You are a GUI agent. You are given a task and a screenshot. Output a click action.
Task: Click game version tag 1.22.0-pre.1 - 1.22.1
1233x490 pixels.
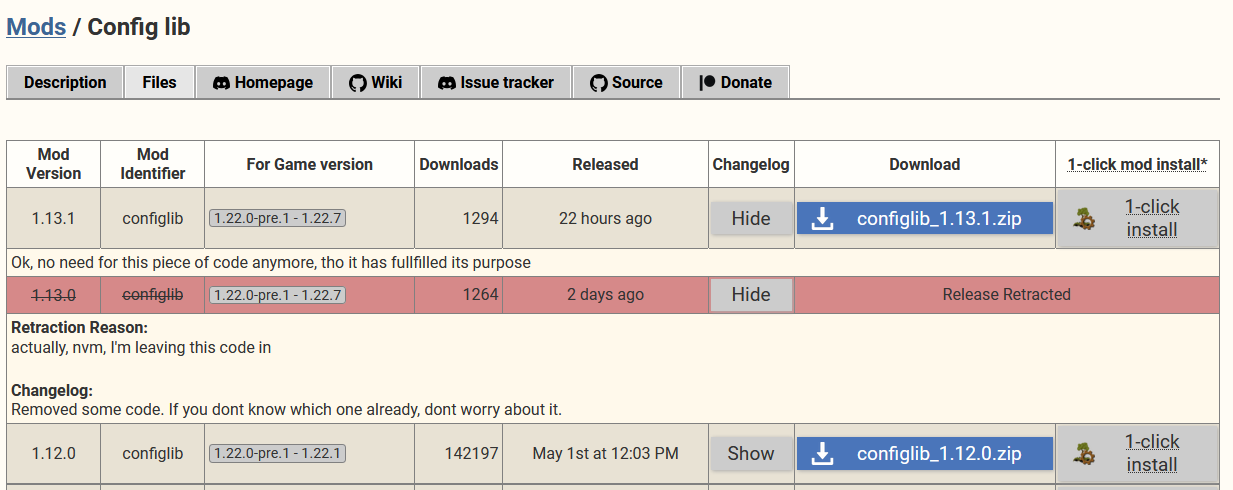(277, 454)
